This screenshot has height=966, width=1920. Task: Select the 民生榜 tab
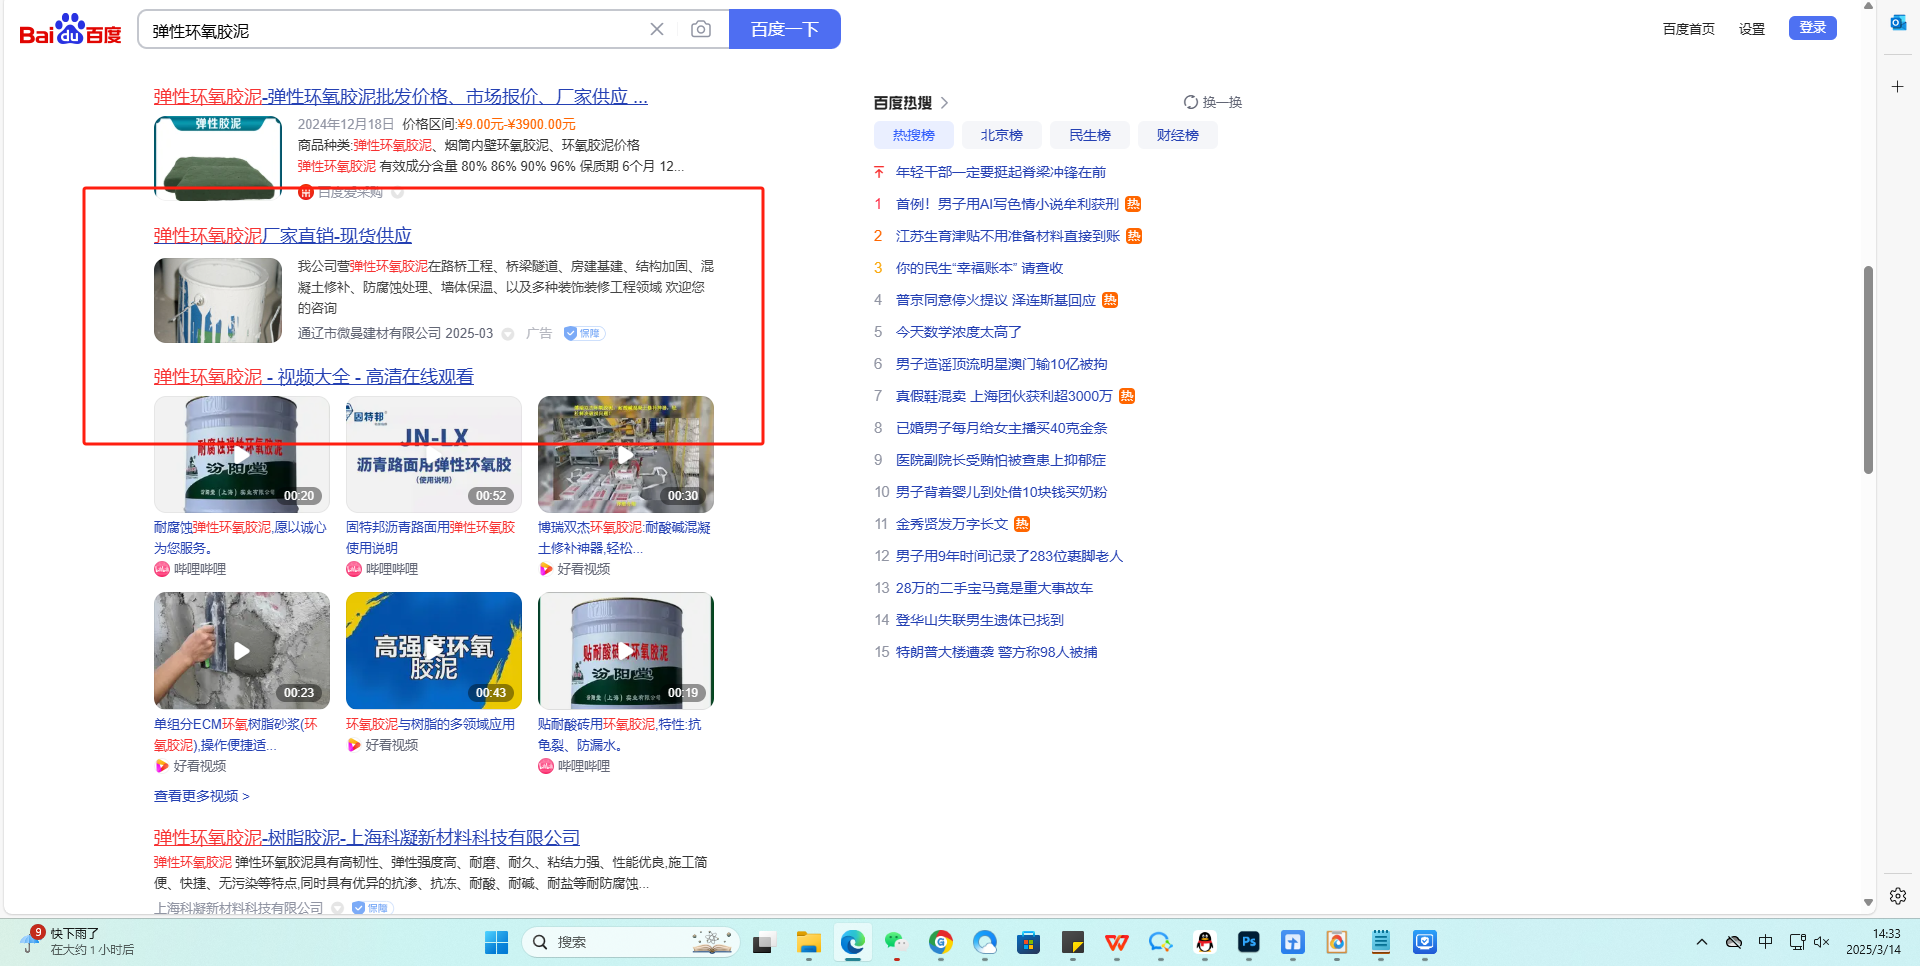point(1089,135)
